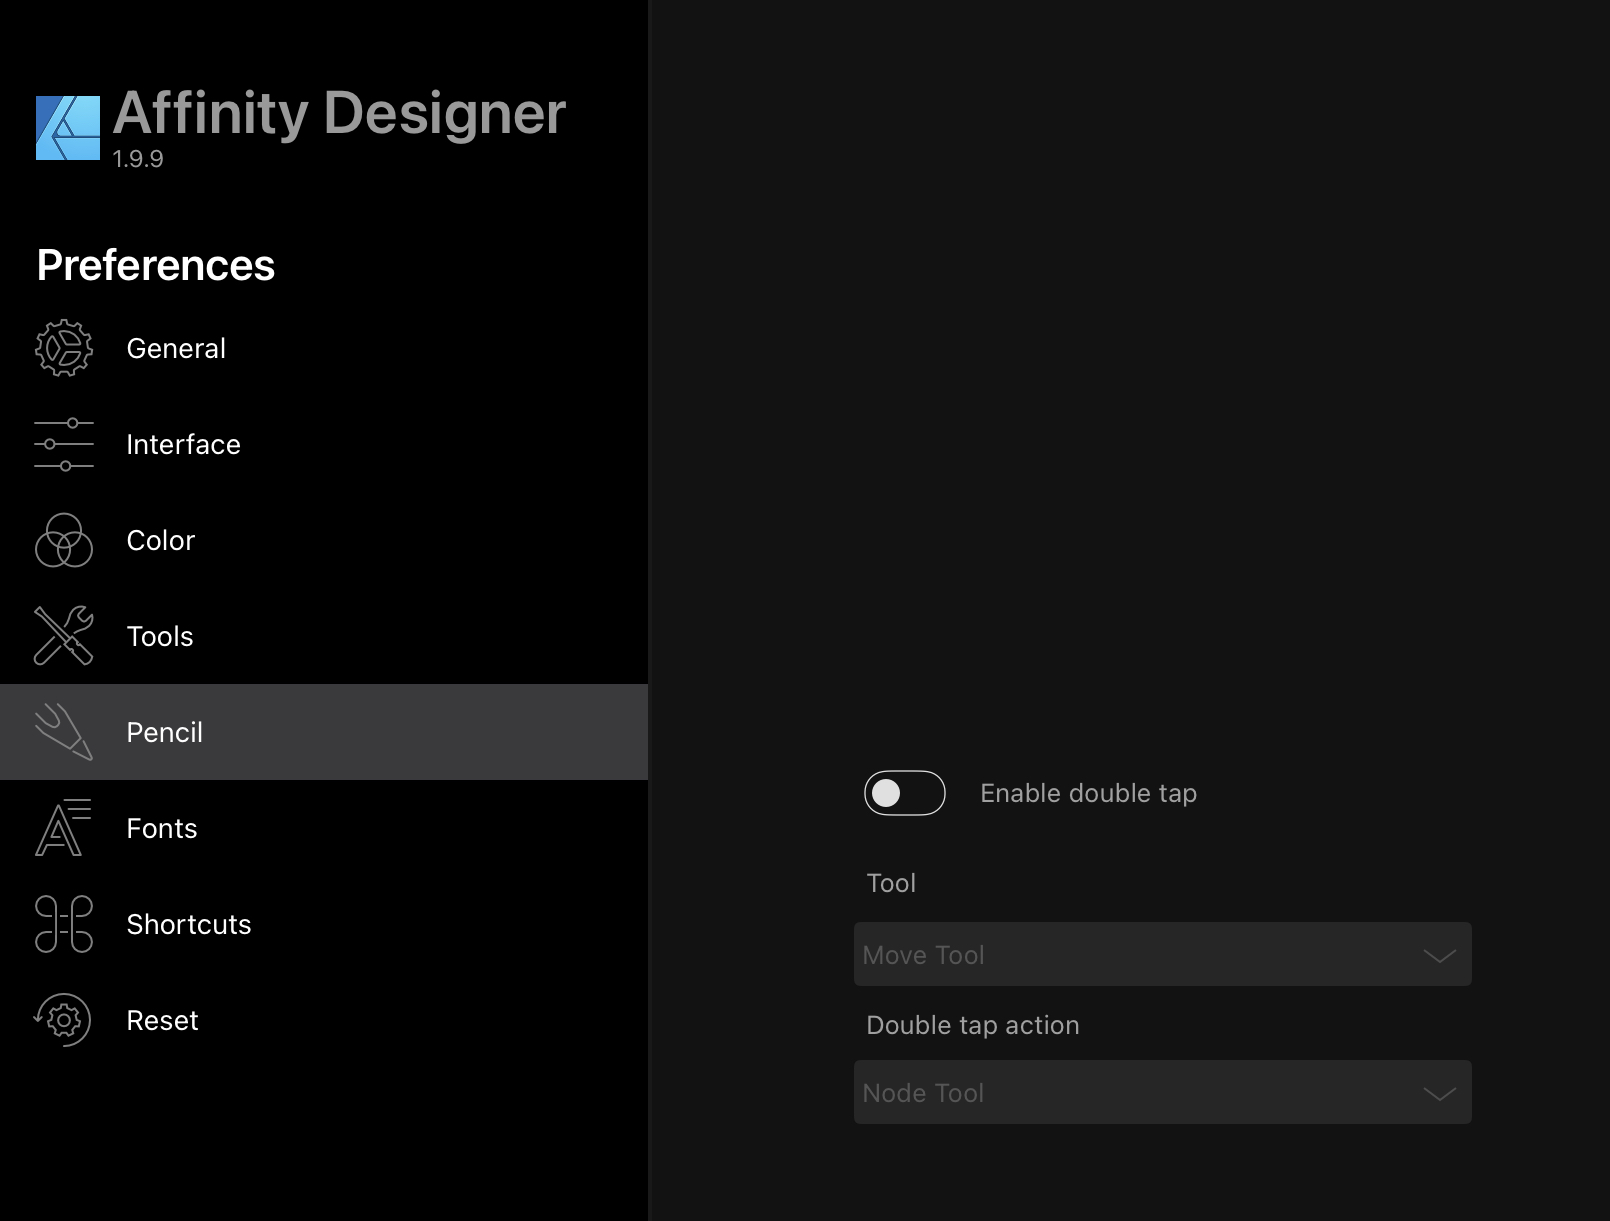Click the Affinity Designer logo icon
The height and width of the screenshot is (1221, 1610).
(68, 128)
